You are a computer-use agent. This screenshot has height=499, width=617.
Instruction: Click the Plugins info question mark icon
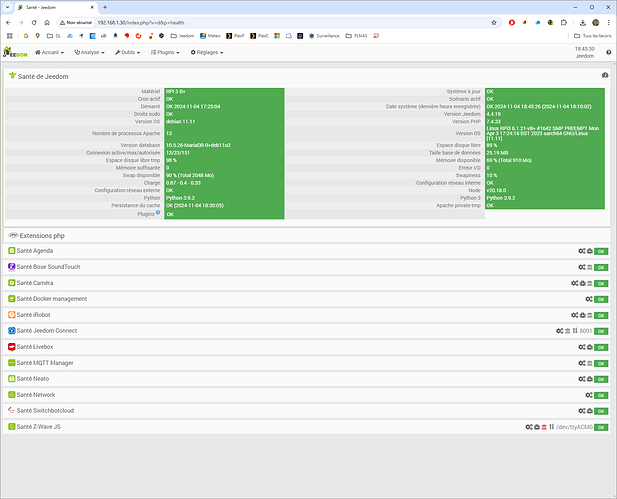158,213
